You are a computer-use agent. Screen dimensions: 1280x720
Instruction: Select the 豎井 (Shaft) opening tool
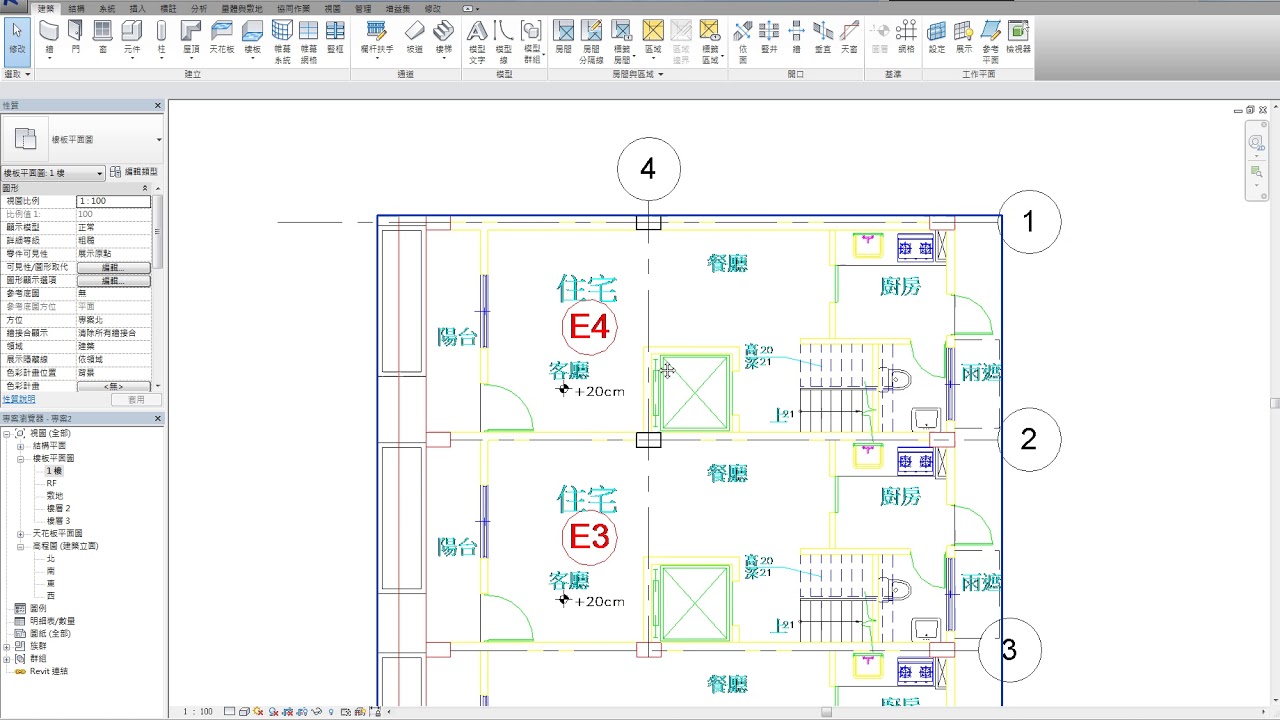pos(769,39)
